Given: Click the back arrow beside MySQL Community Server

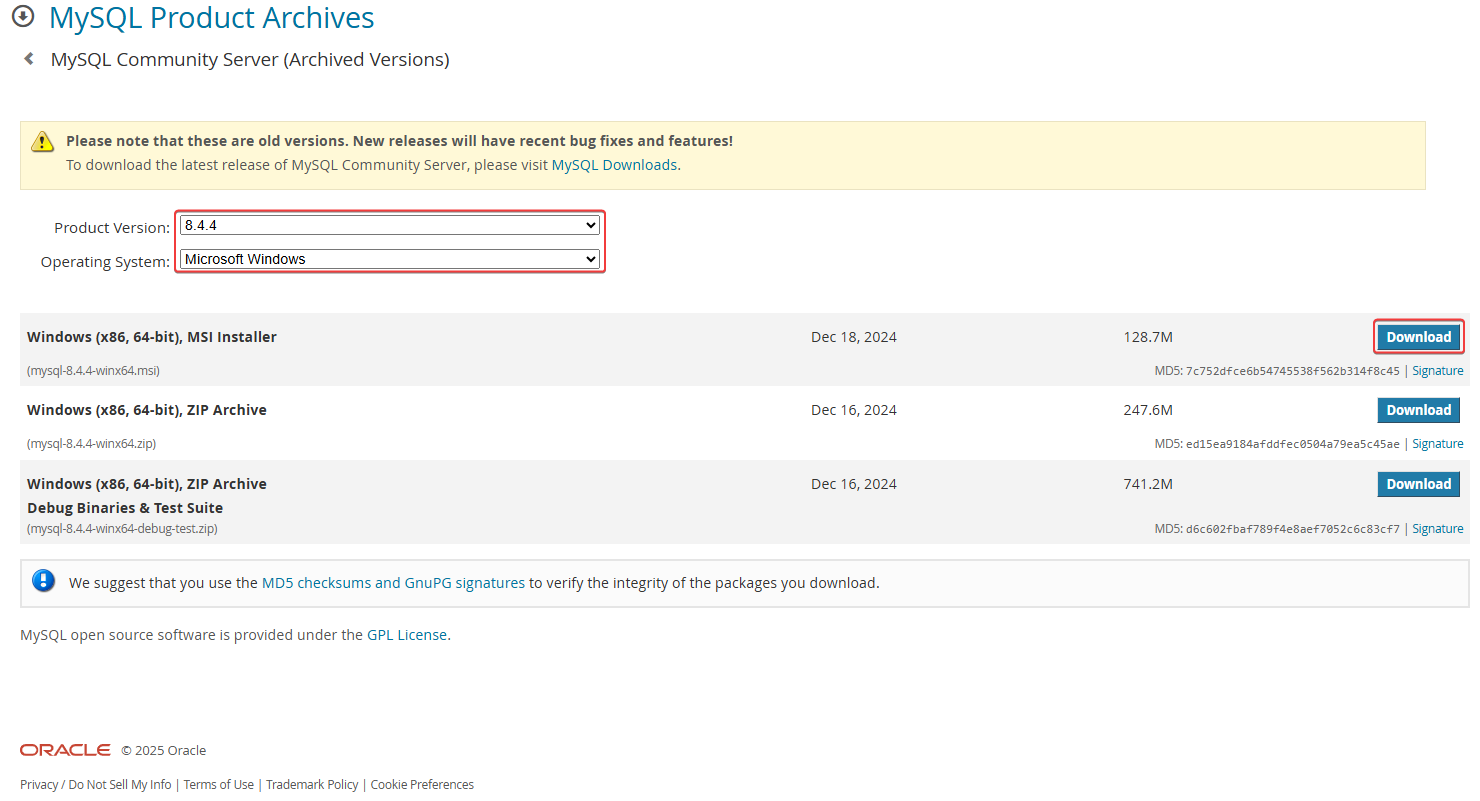Looking at the screenshot, I should pyautogui.click(x=29, y=59).
